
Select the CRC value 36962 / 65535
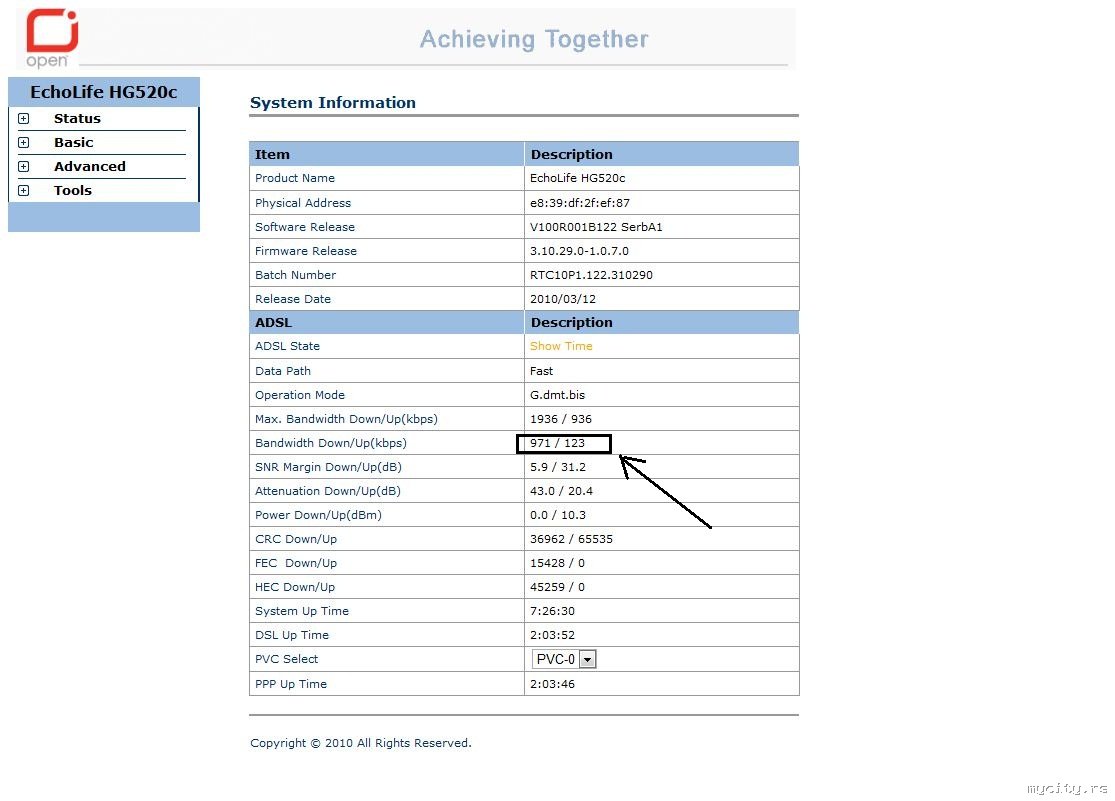tap(571, 539)
